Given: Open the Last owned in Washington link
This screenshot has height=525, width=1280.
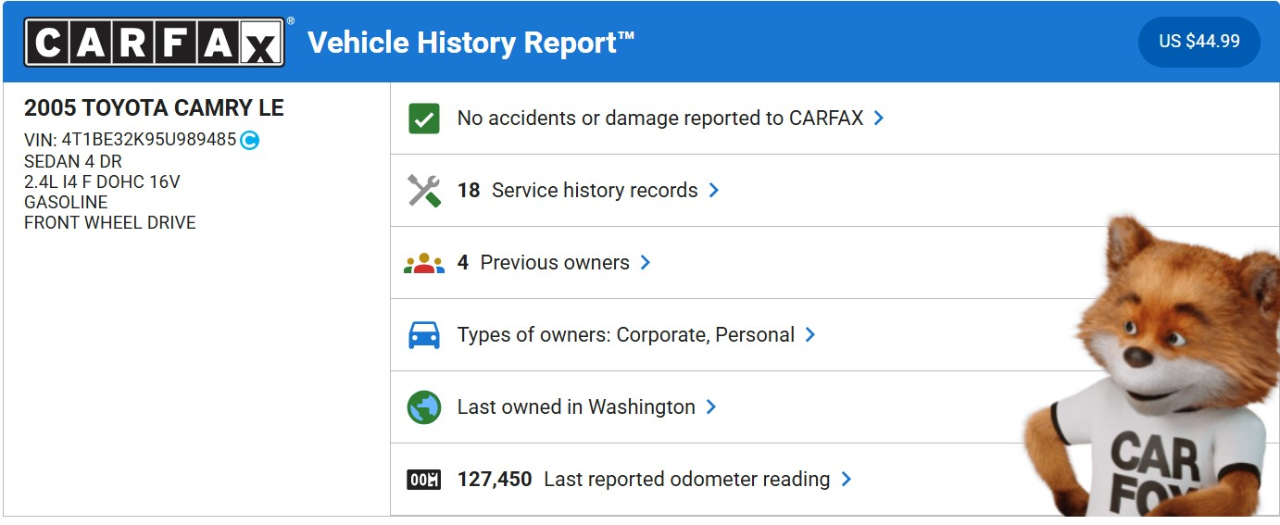Looking at the screenshot, I should [x=576, y=407].
